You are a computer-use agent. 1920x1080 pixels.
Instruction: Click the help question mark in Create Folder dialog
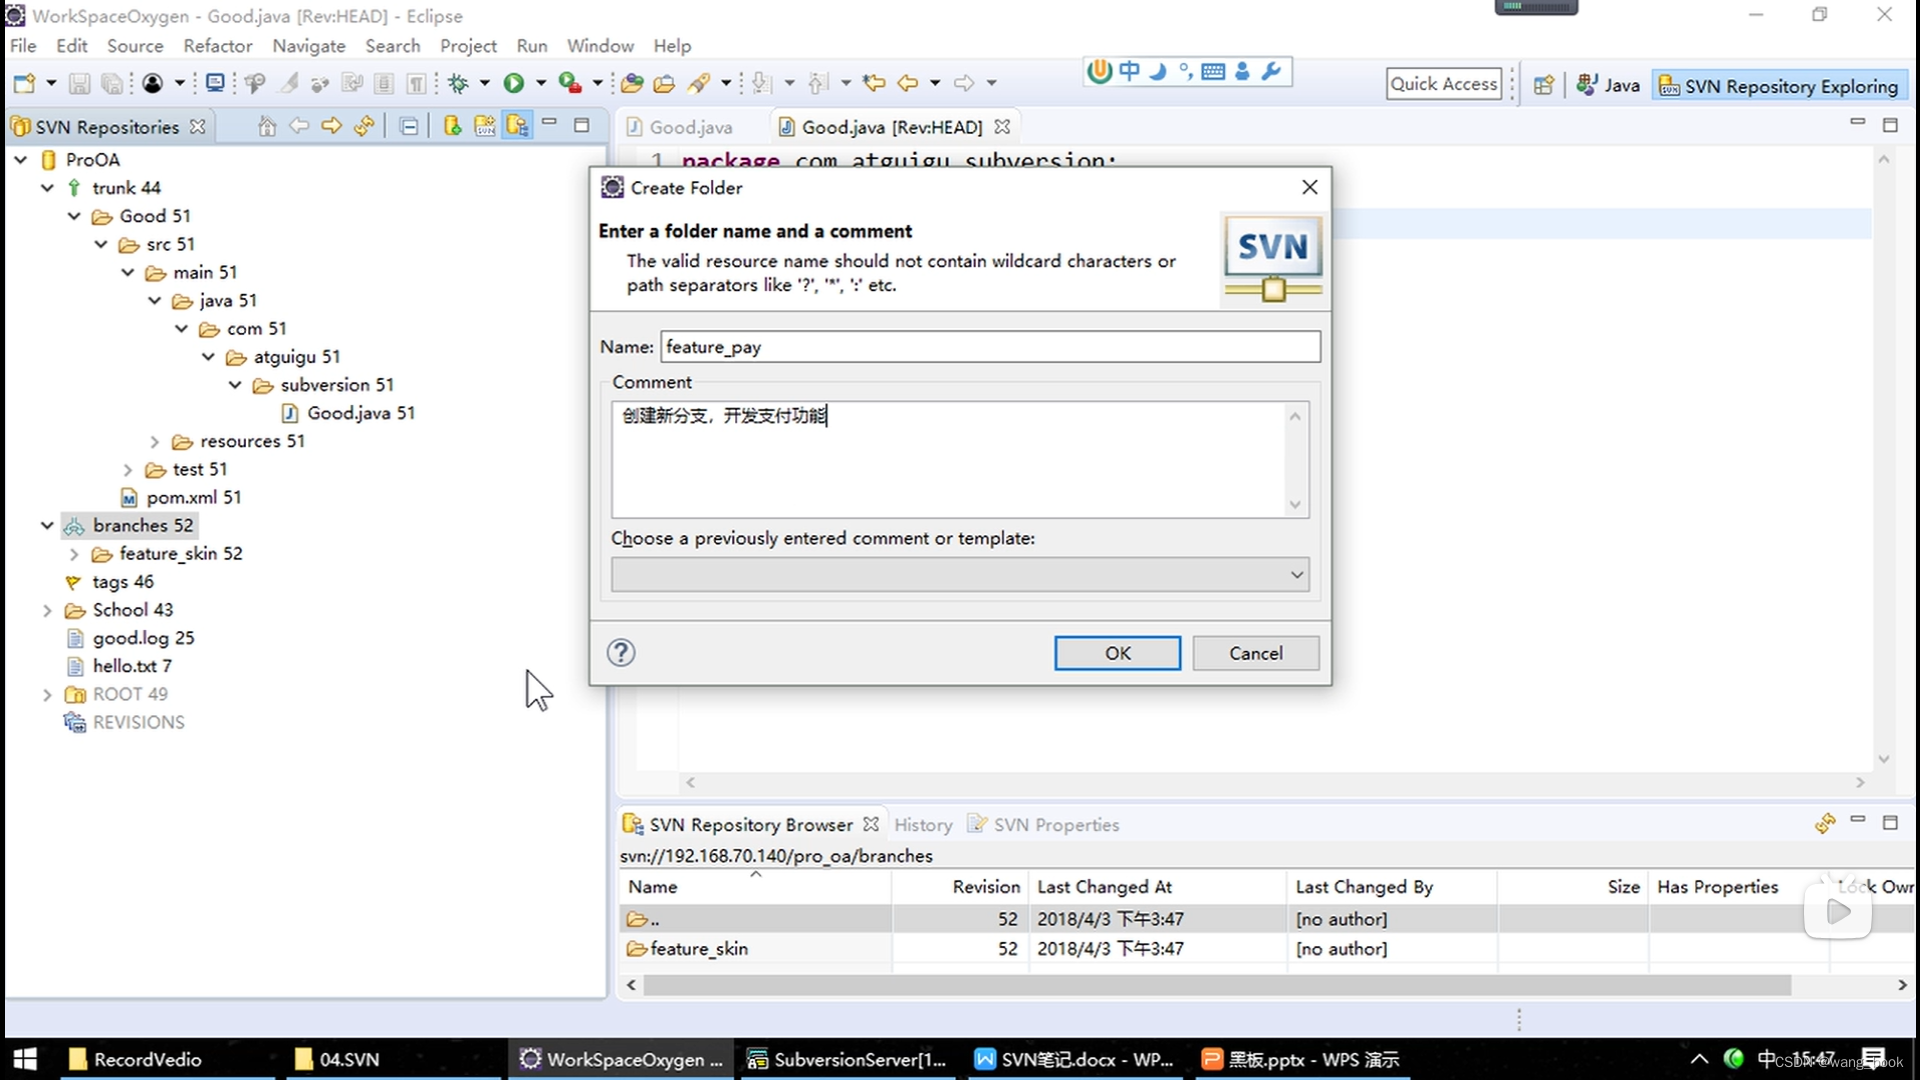(621, 653)
